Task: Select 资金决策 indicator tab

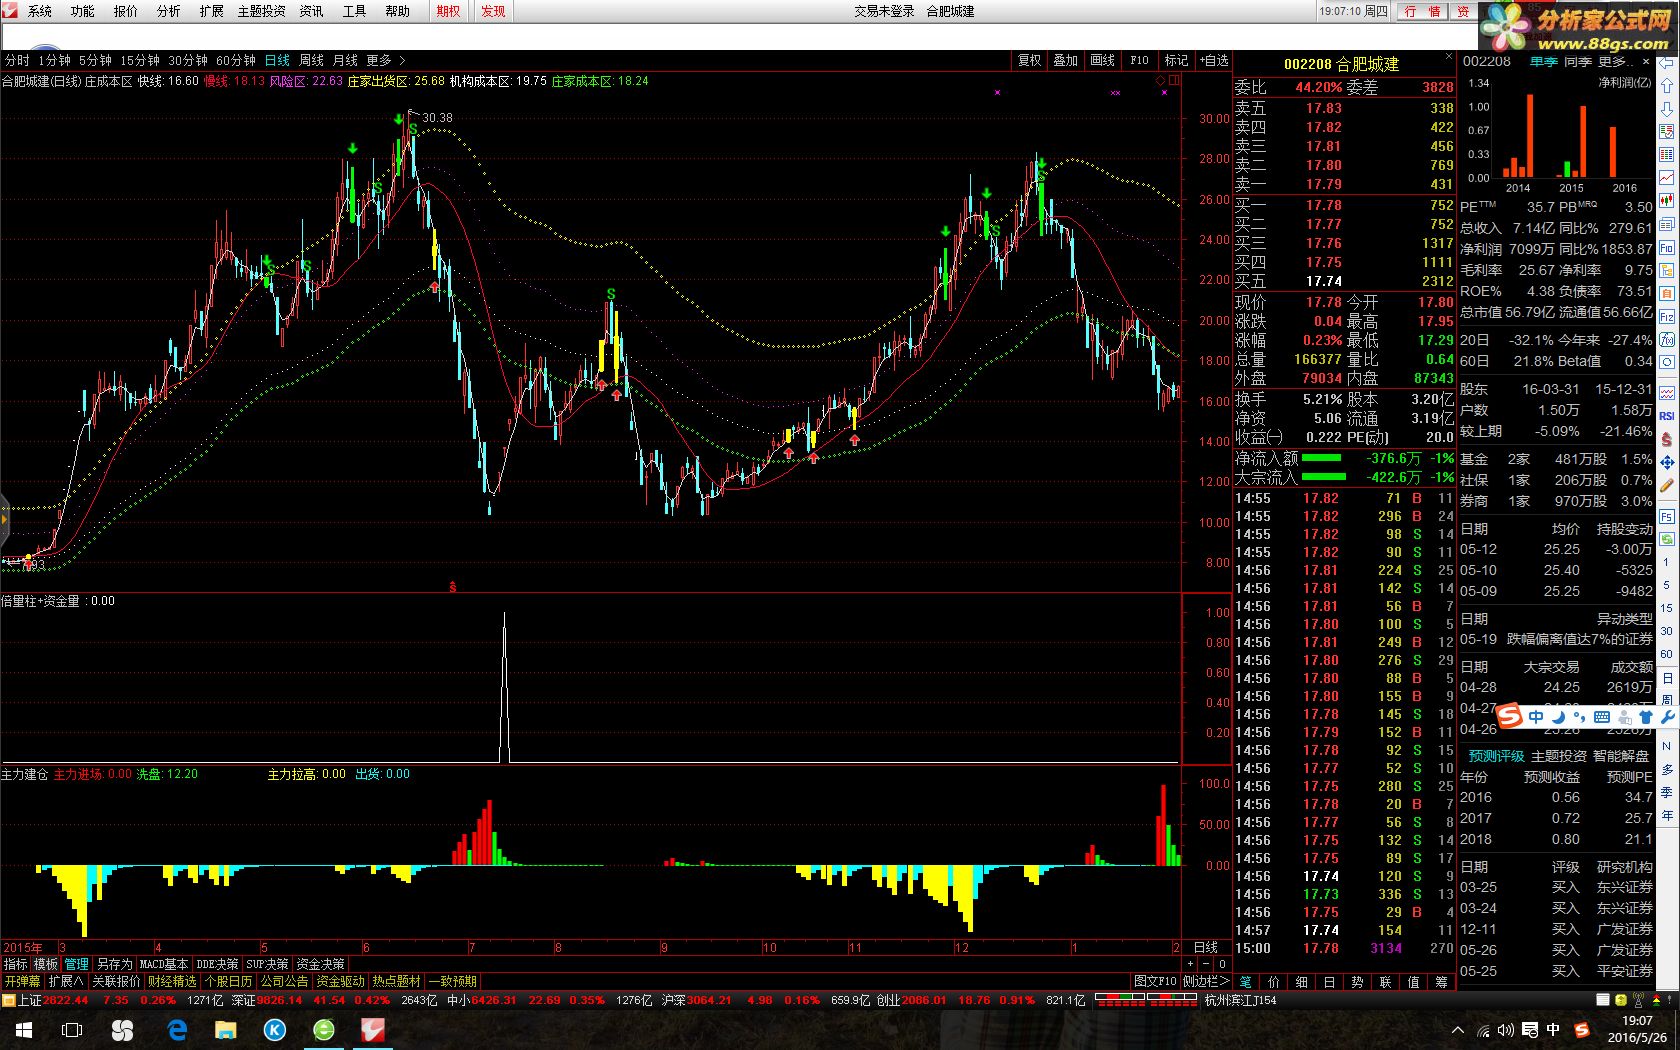Action: (x=320, y=964)
